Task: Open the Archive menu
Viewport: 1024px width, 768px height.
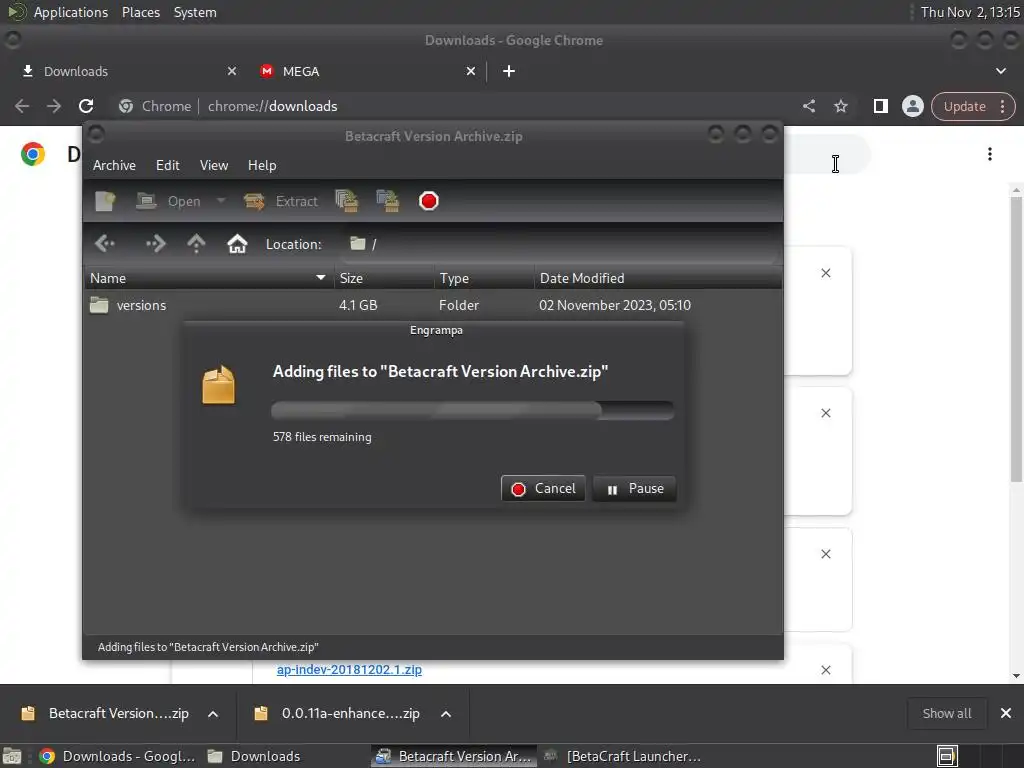Action: point(114,165)
